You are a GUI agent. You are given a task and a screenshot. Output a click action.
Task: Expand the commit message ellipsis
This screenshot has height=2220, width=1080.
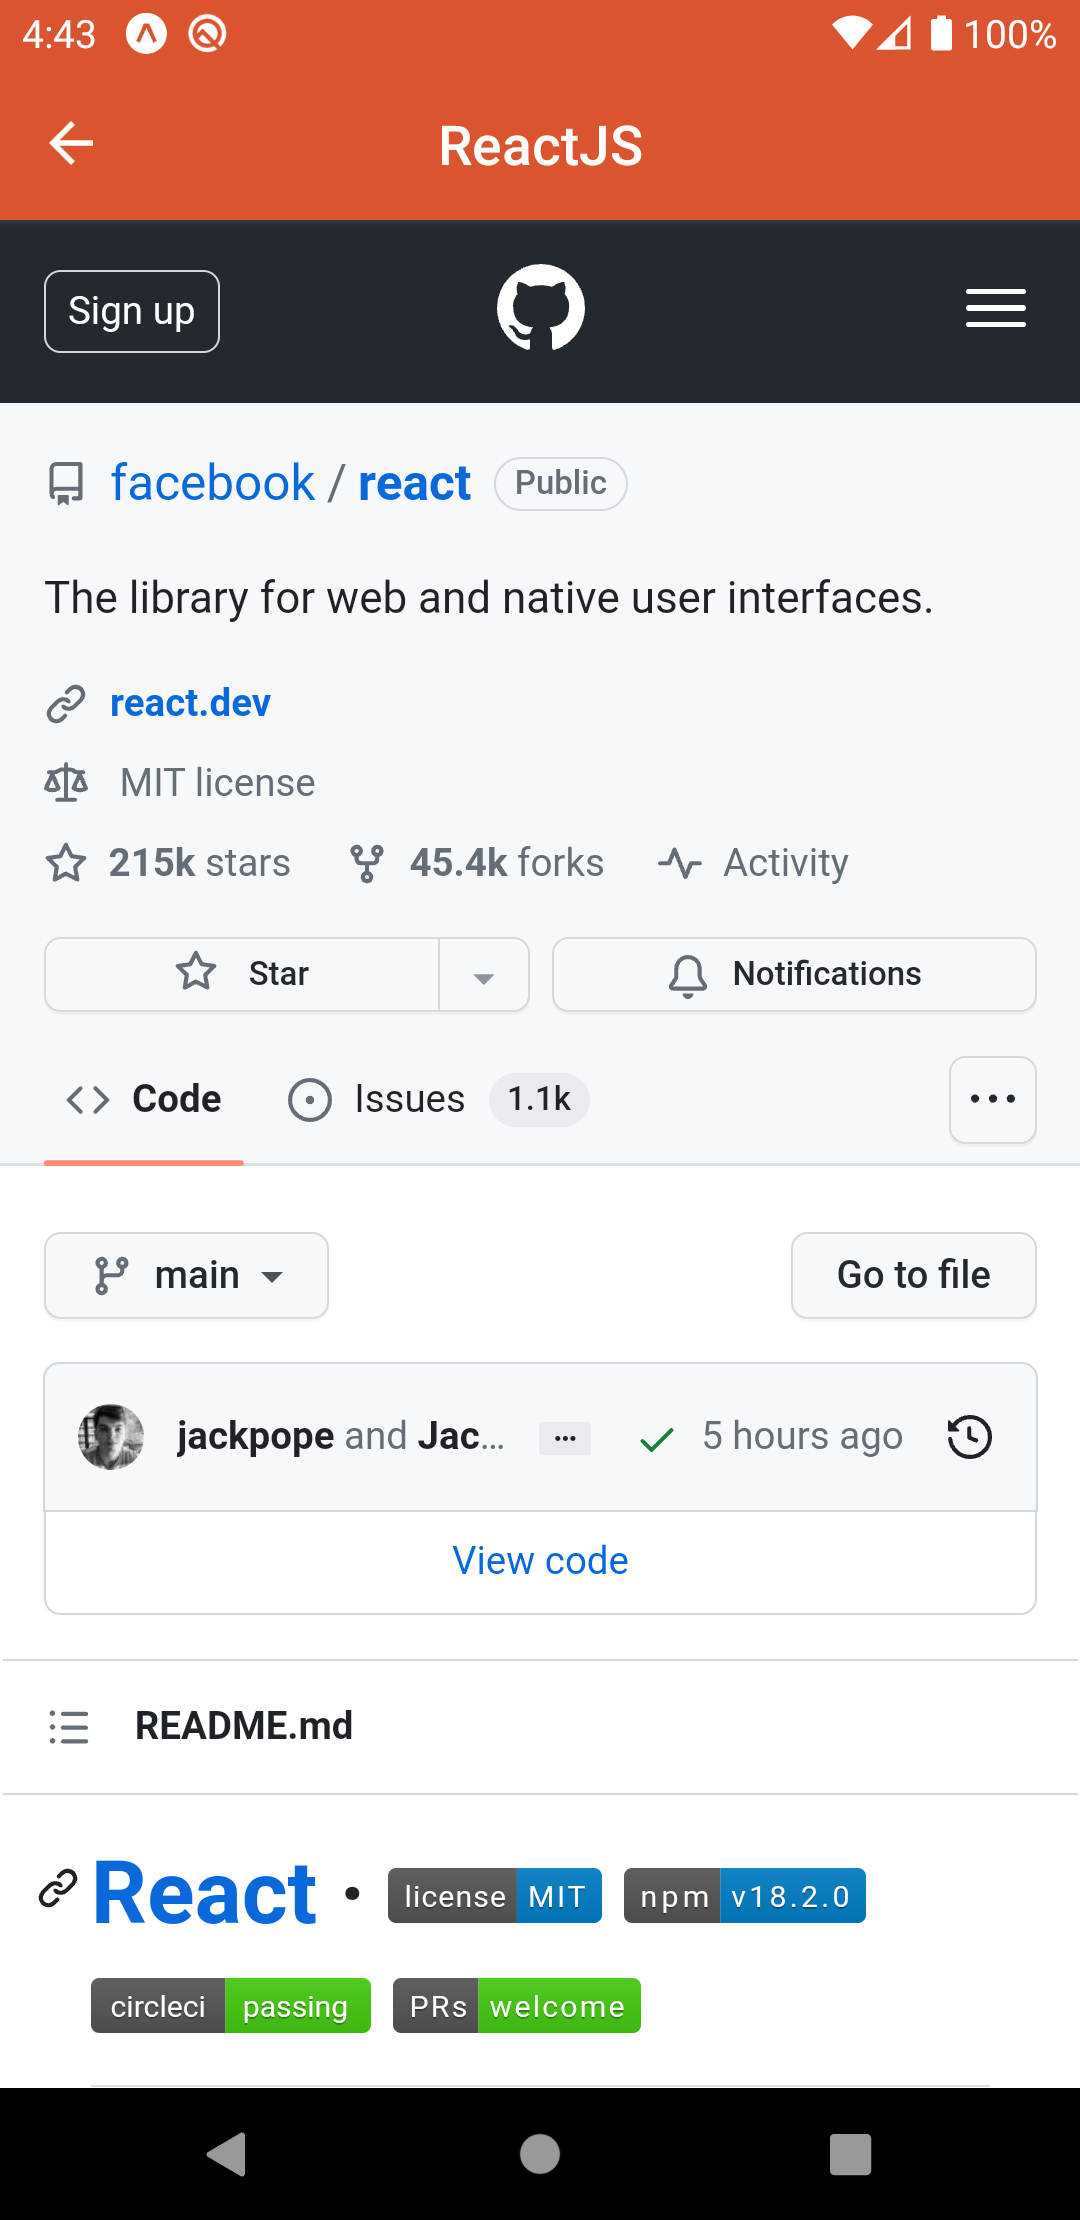[x=565, y=1438]
